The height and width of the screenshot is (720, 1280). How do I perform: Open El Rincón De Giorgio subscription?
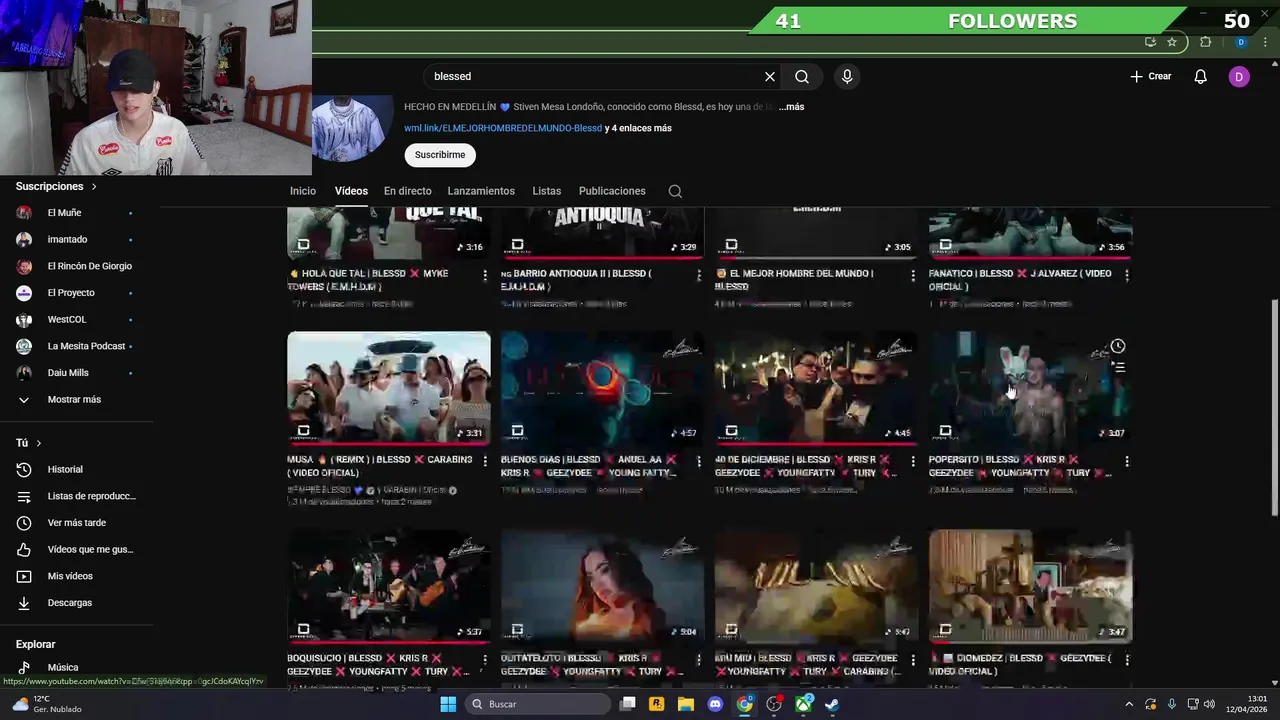(x=77, y=266)
